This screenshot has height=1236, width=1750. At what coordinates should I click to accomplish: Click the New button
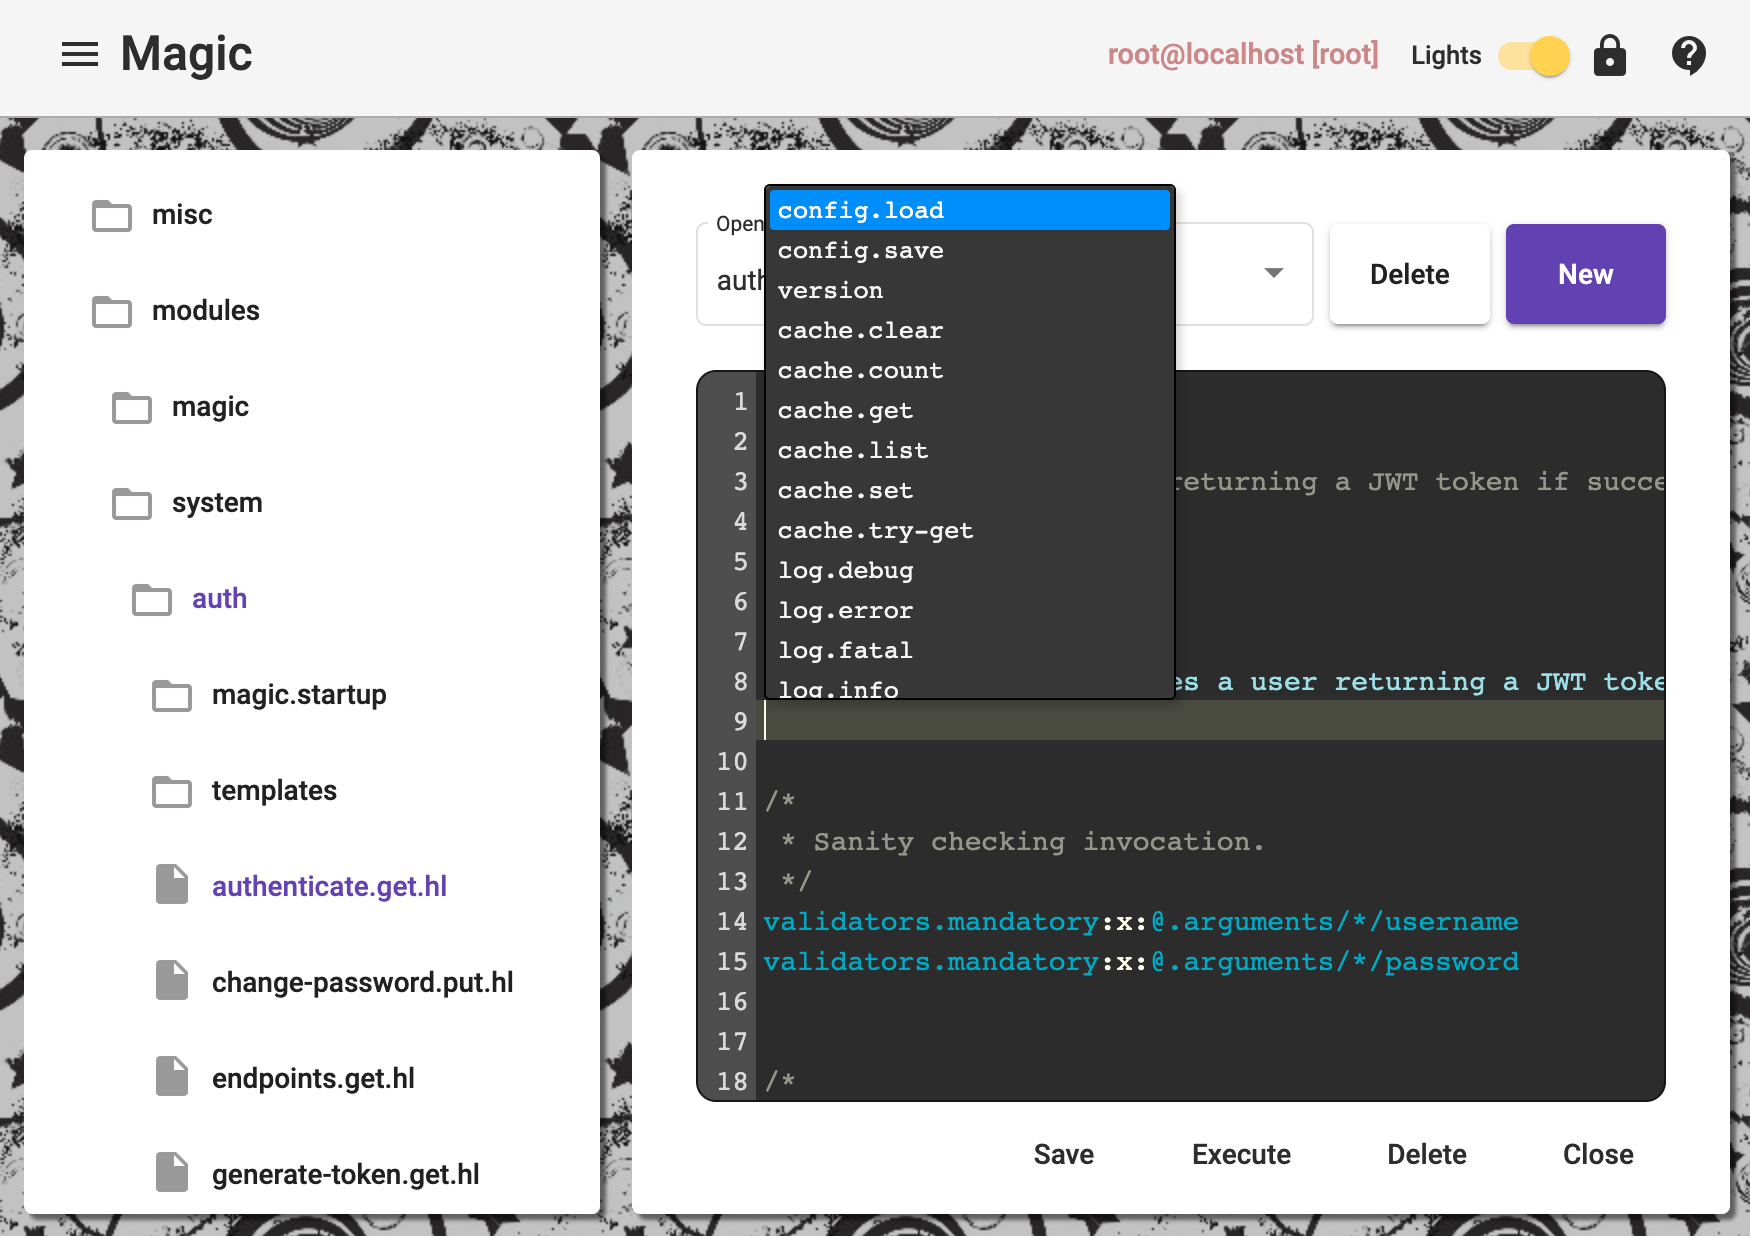[x=1584, y=274]
